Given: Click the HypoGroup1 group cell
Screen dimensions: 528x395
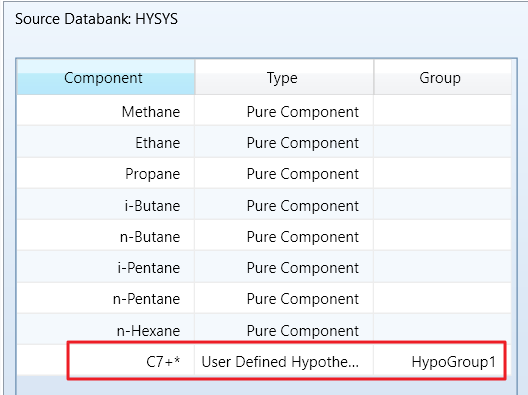Looking at the screenshot, I should tap(442, 361).
